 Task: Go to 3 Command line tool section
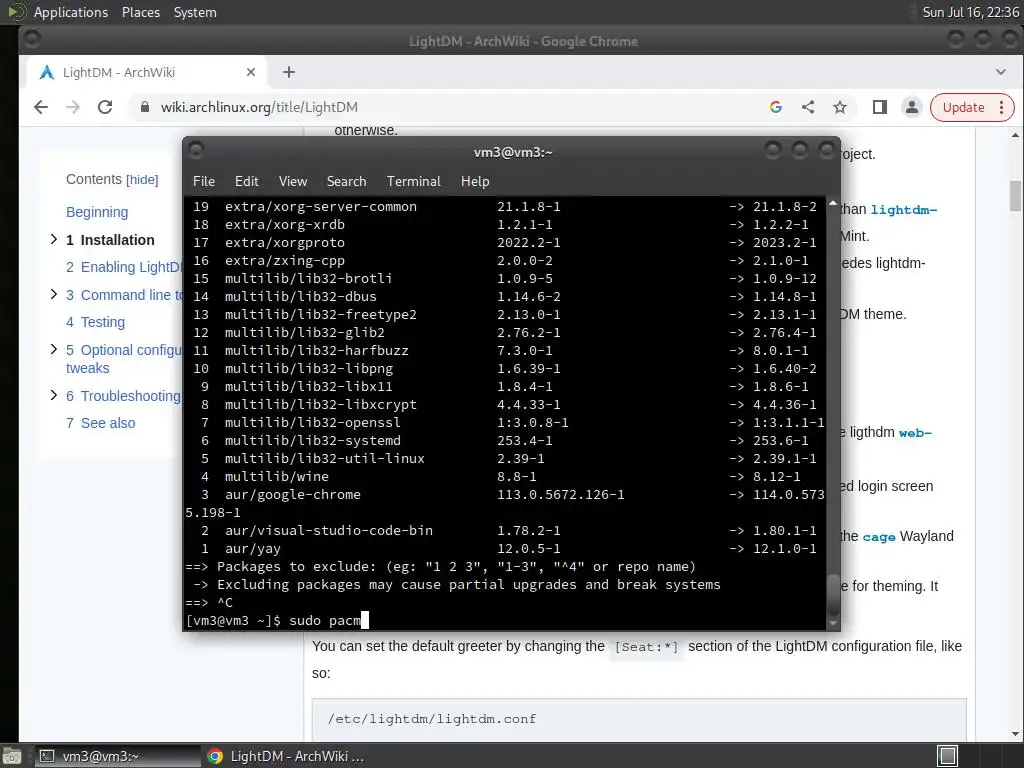pos(124,295)
